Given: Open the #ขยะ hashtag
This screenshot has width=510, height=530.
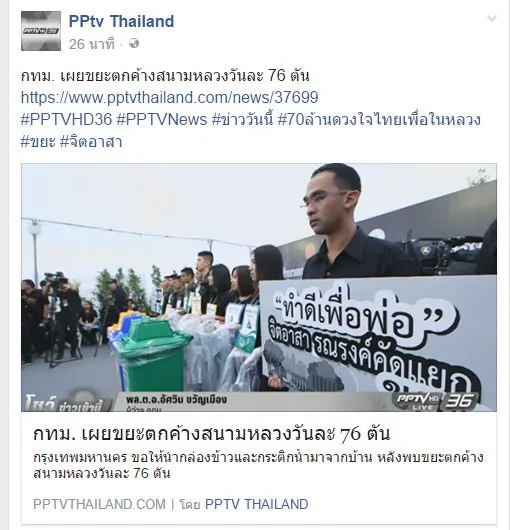Looking at the screenshot, I should 38,141.
